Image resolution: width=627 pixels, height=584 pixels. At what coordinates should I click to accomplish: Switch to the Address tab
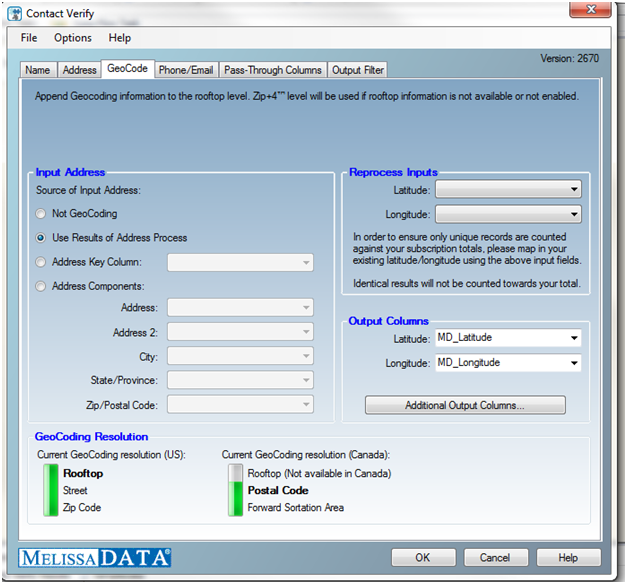click(x=80, y=70)
